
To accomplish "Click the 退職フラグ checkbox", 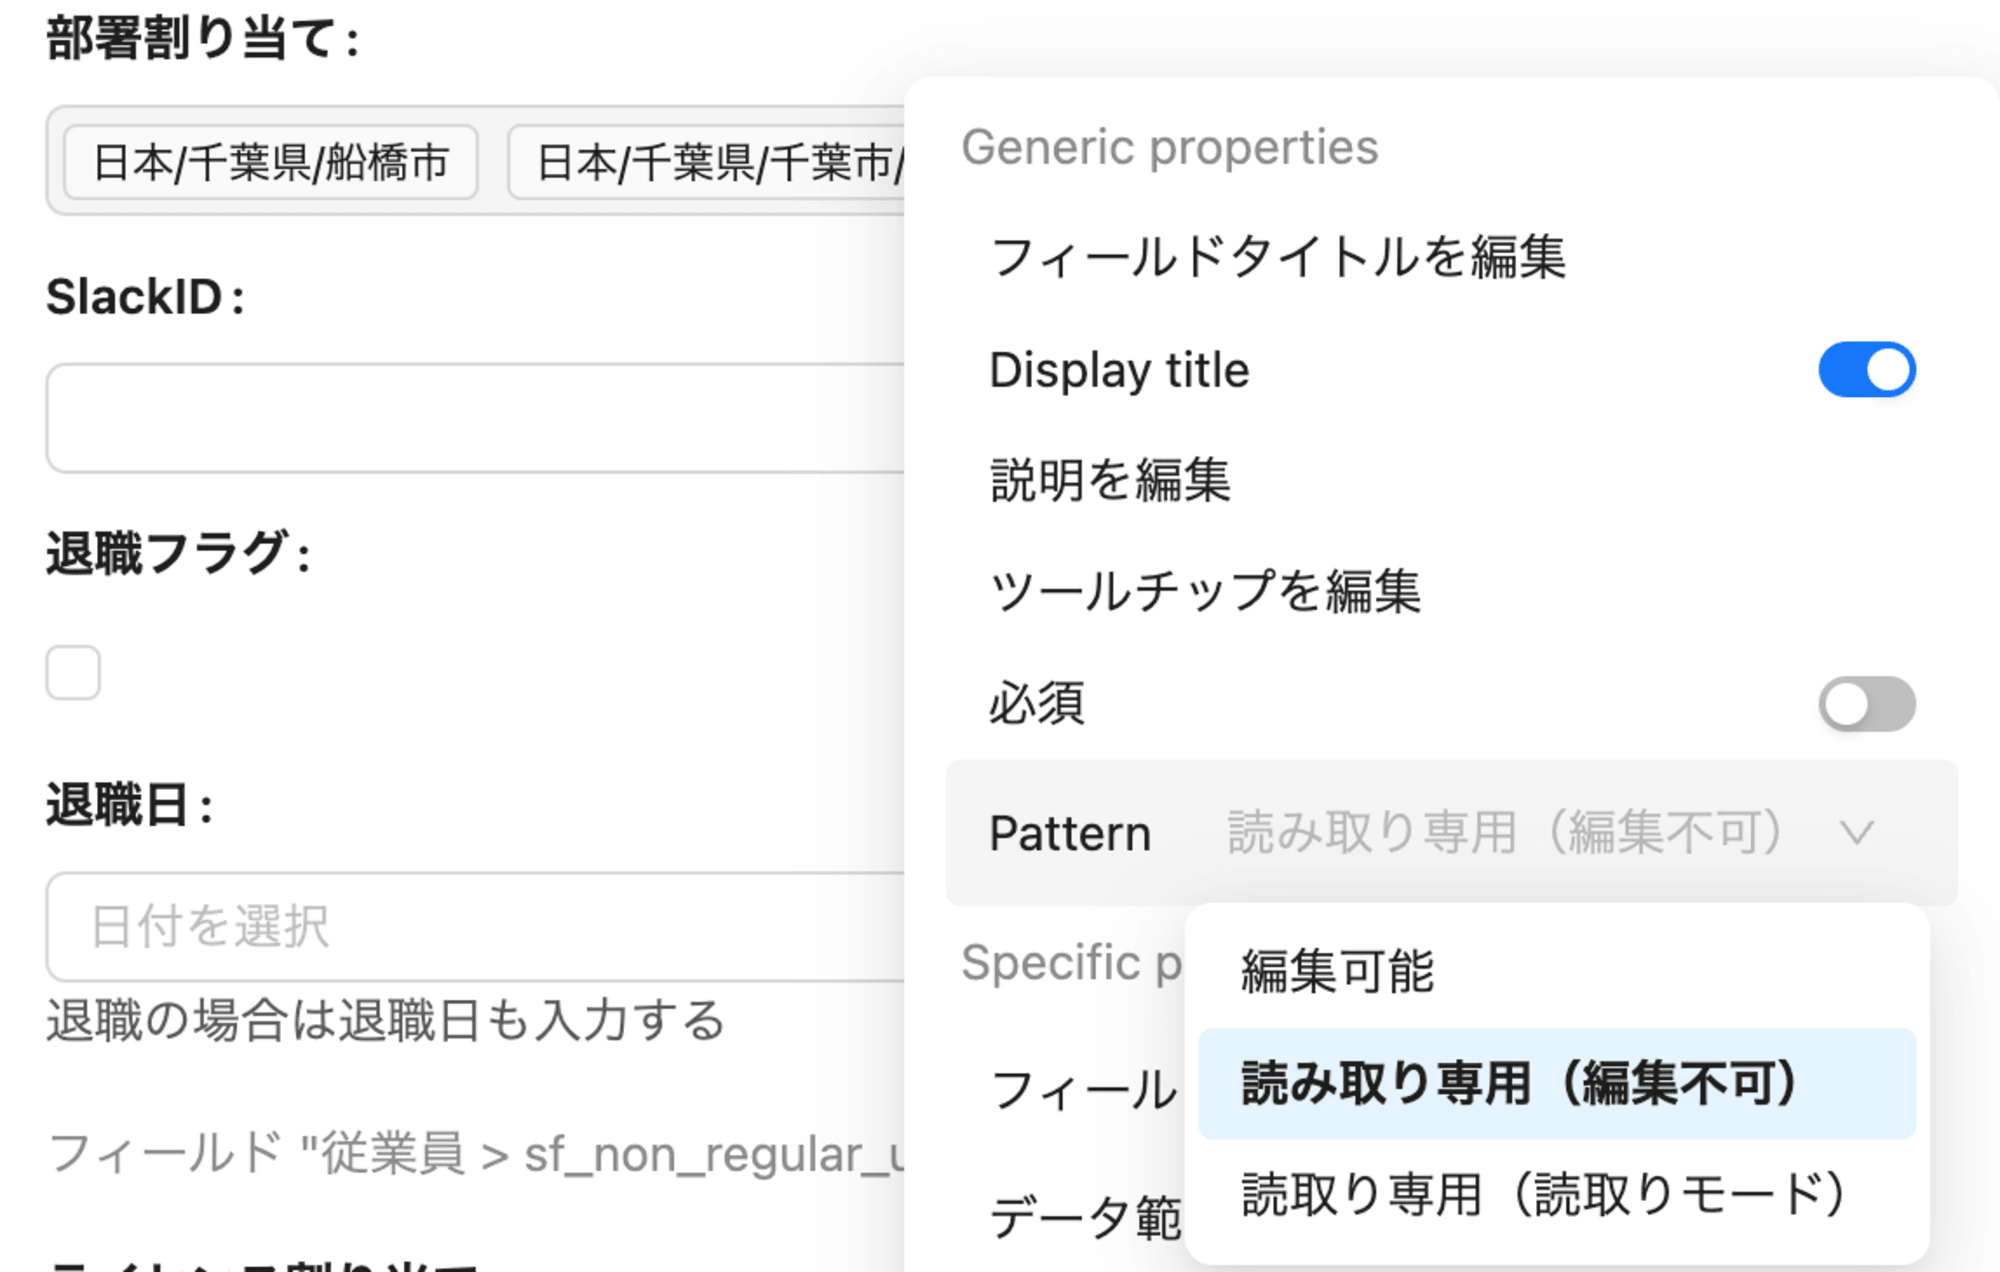I will pos(71,670).
